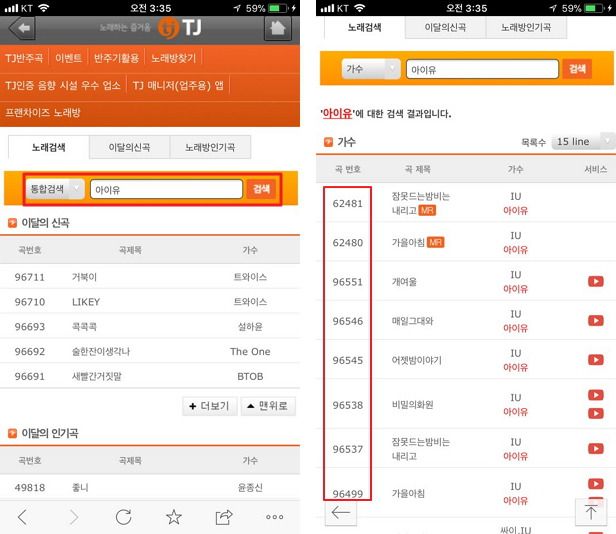Open TJ인증 음향 시설 우수 업소 link

coord(62,85)
